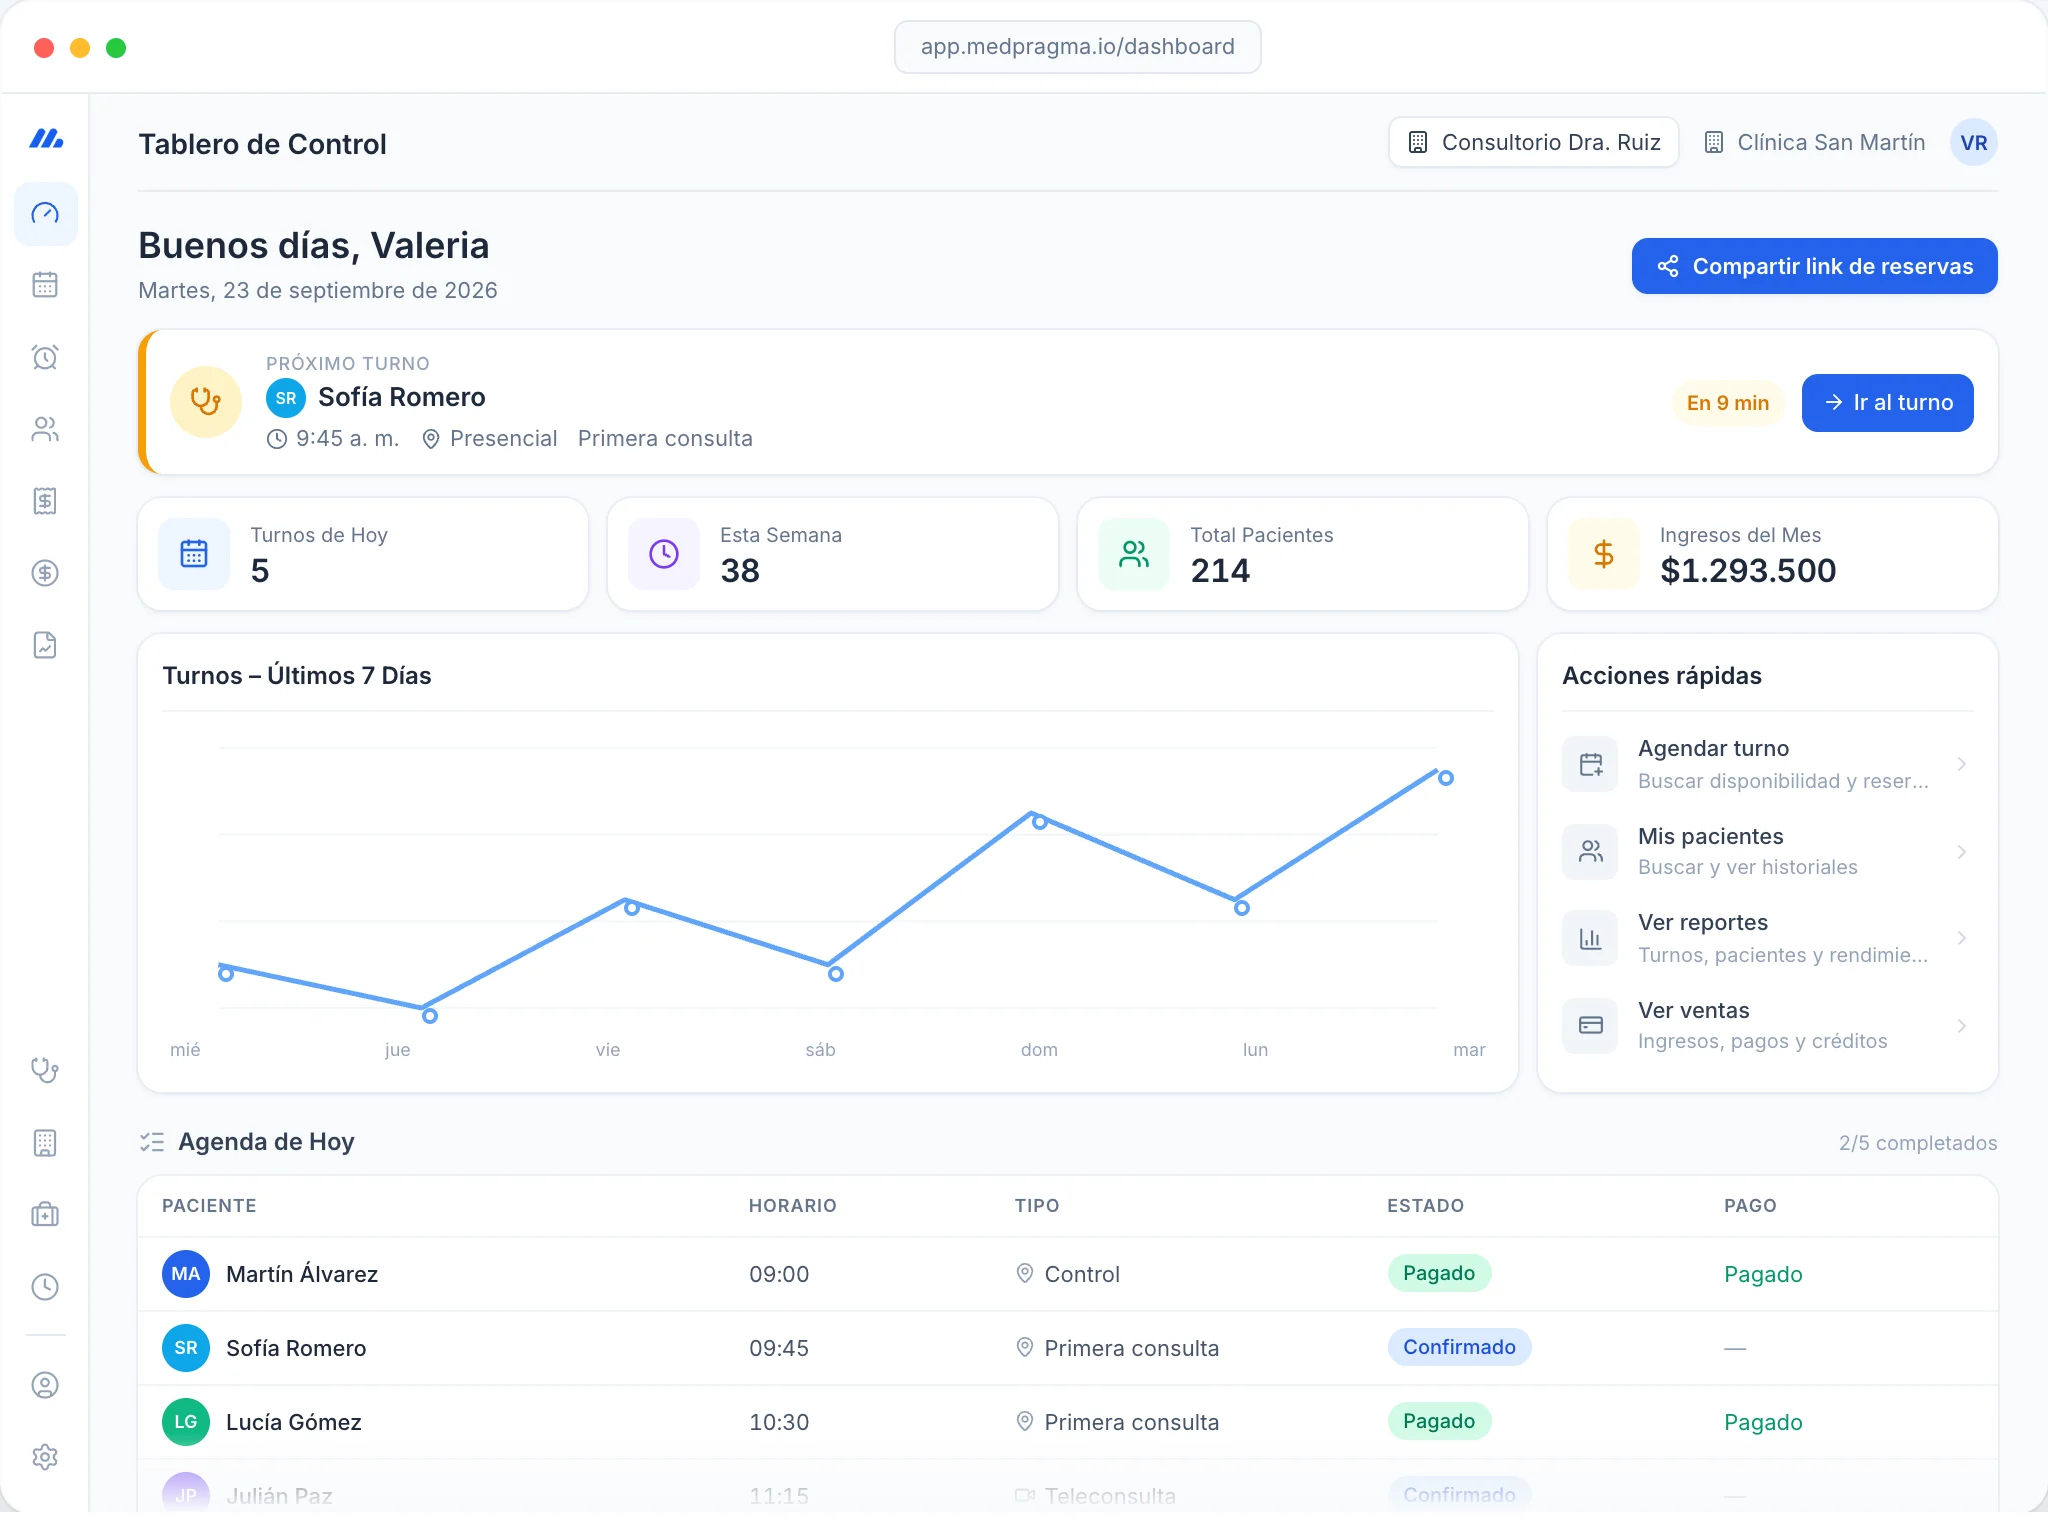Click the chart data point for mar

[x=1446, y=778]
